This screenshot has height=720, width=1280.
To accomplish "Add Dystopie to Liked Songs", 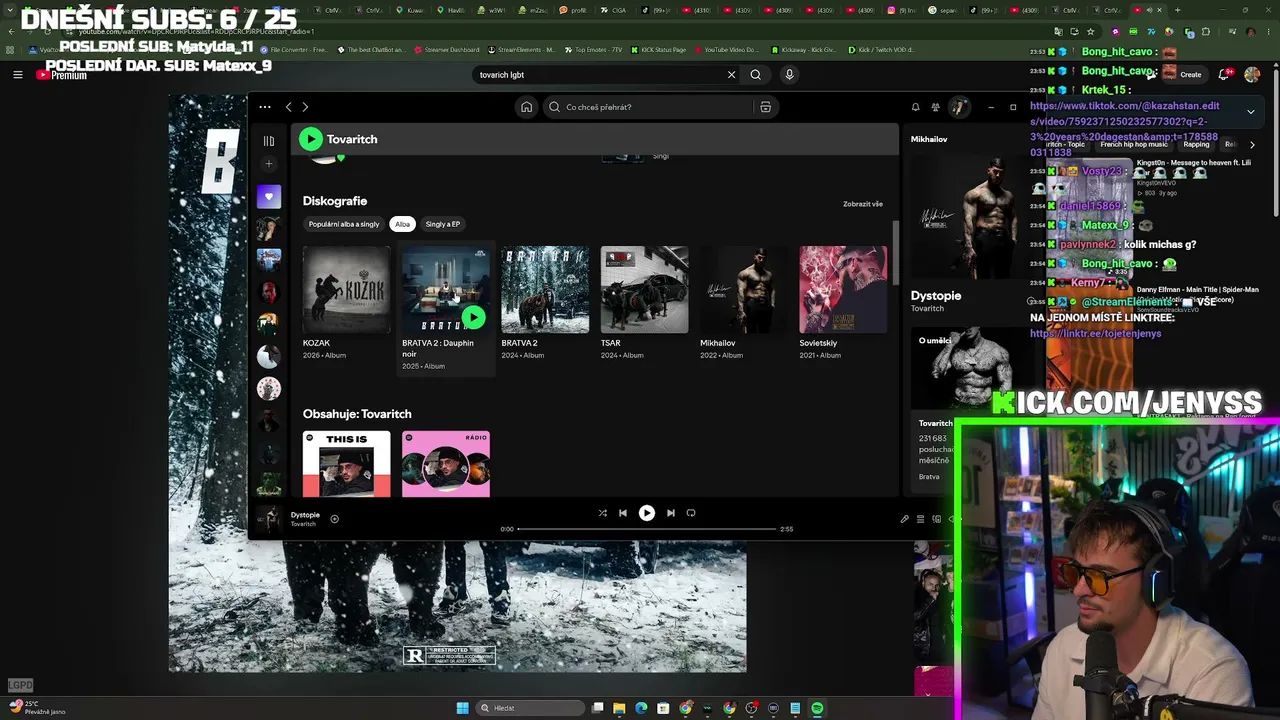I will pos(334,519).
